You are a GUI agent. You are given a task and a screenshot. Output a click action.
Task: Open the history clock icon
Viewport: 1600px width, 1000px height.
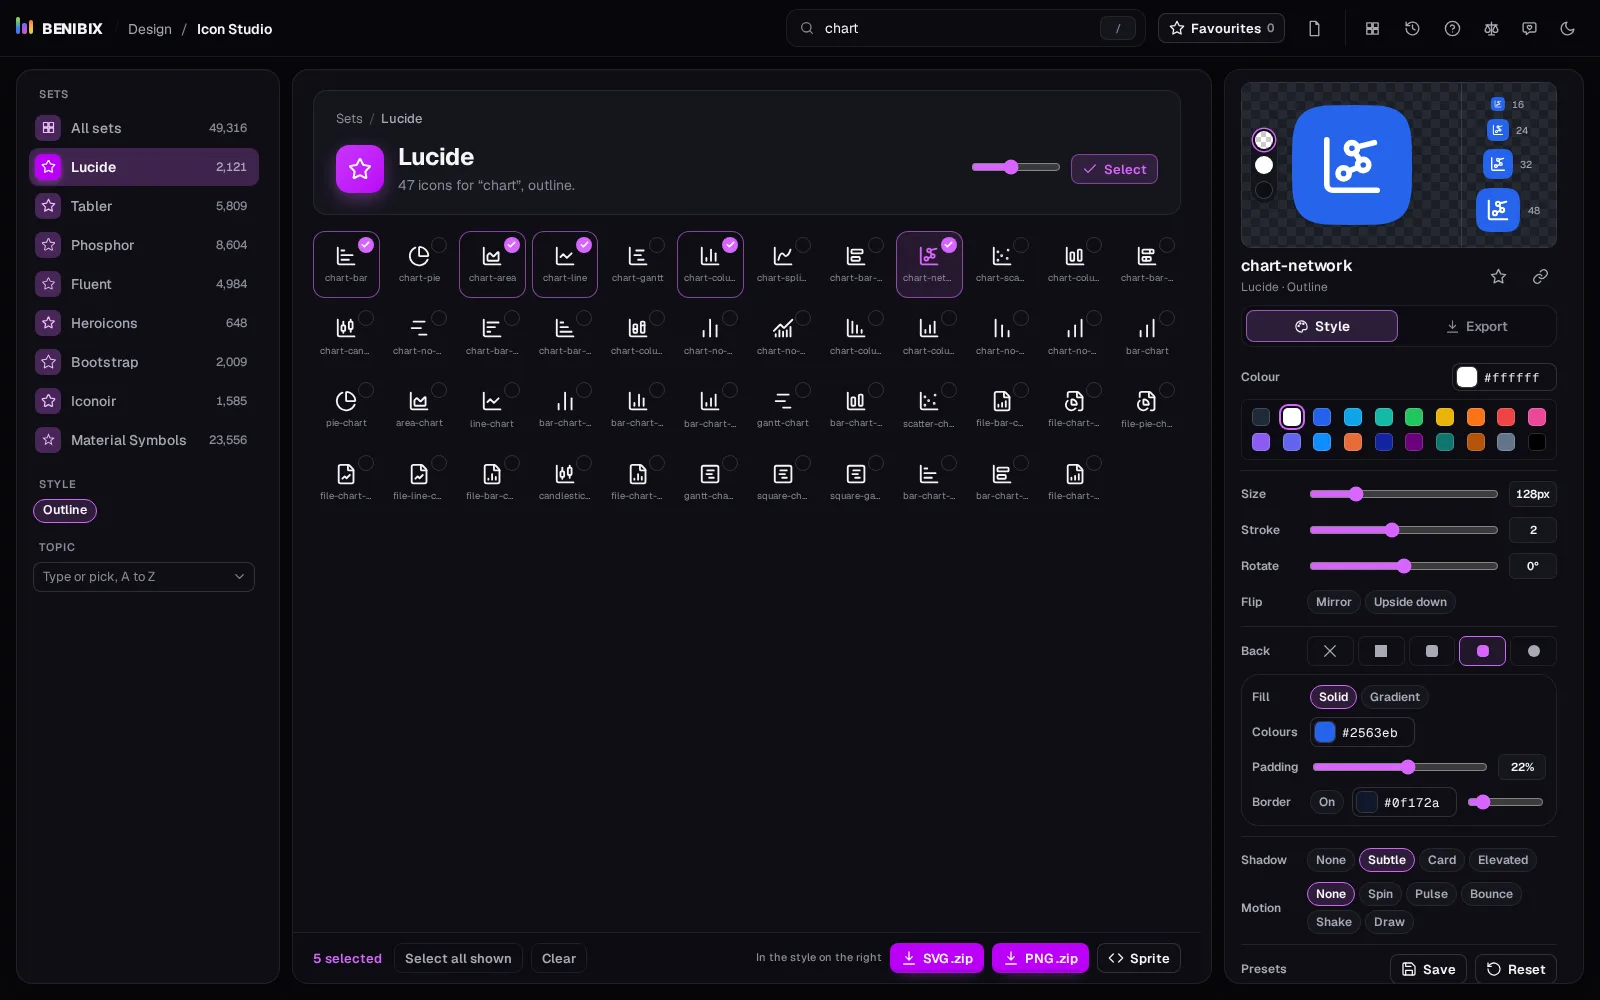(x=1412, y=28)
